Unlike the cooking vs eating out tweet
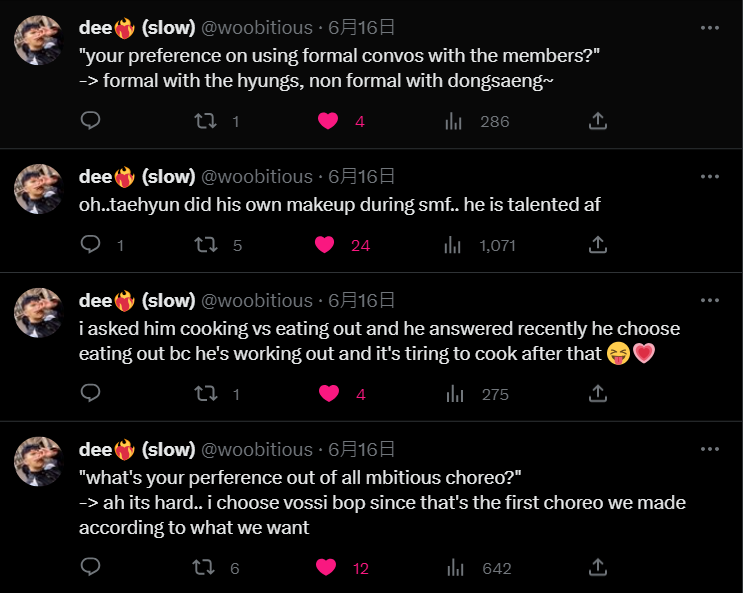Screen dimensions: 743x593 [329, 394]
